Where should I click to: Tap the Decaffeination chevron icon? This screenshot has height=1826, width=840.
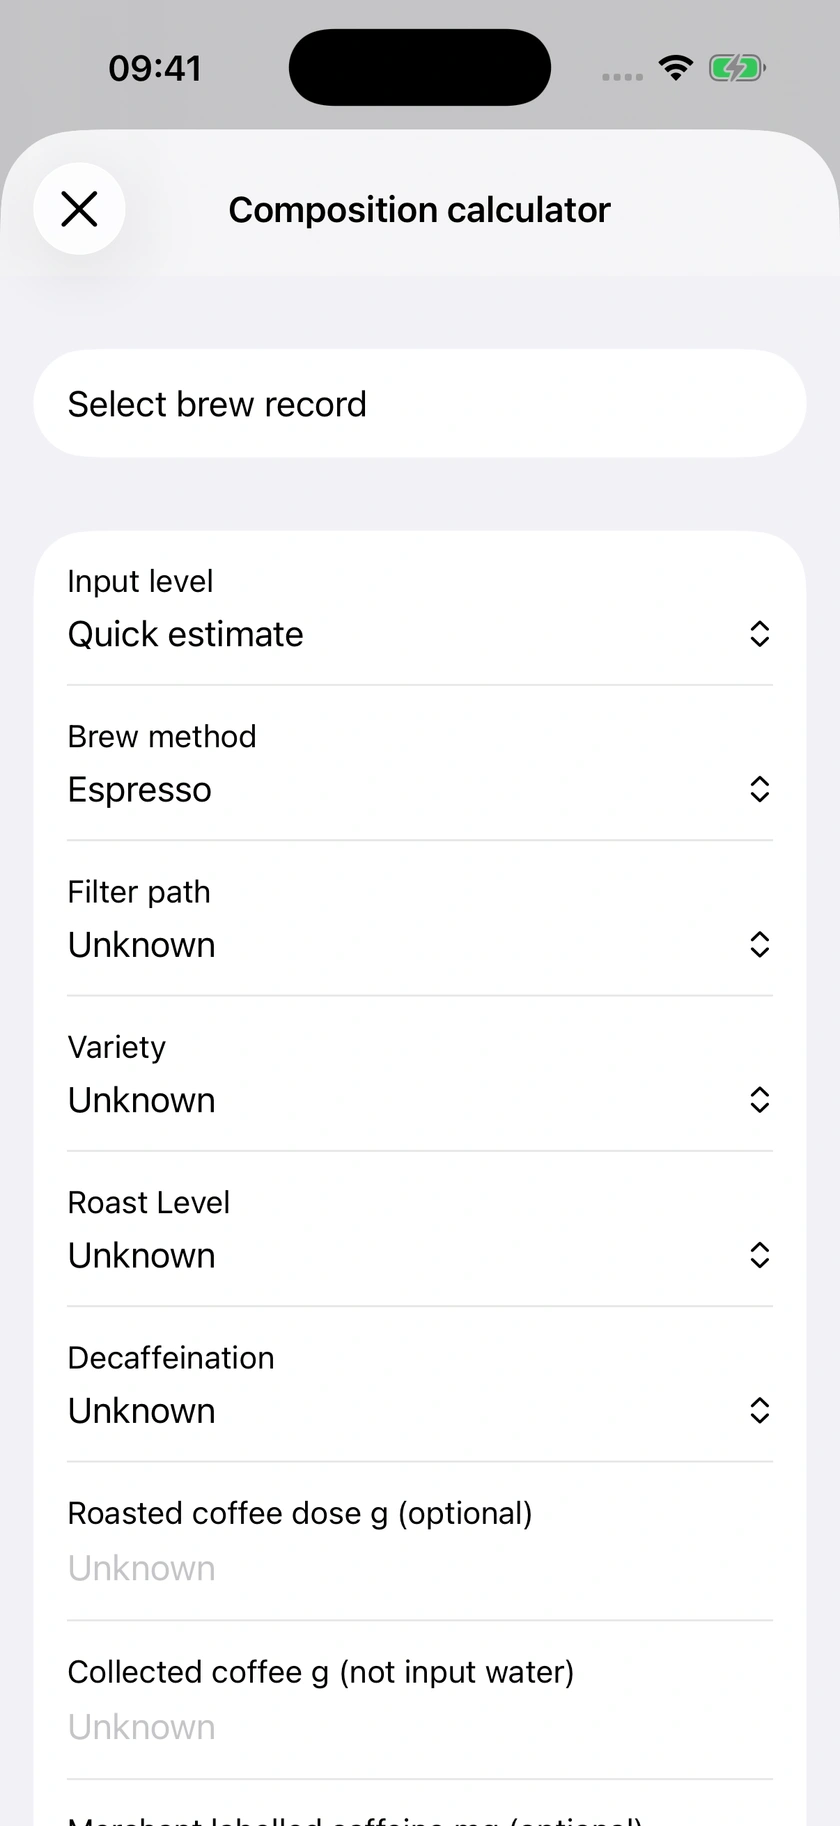pyautogui.click(x=760, y=1410)
